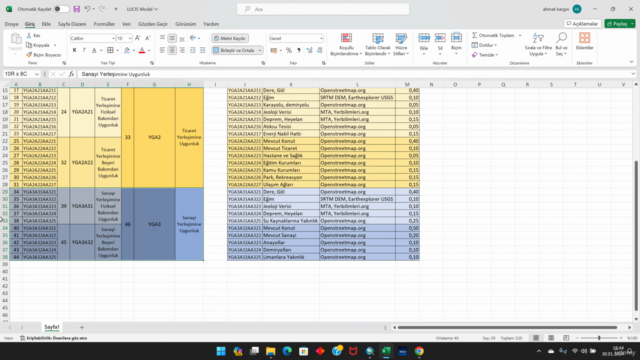Click Birleştir ve Ortala merge button
This screenshot has width=640, height=360.
(234, 50)
